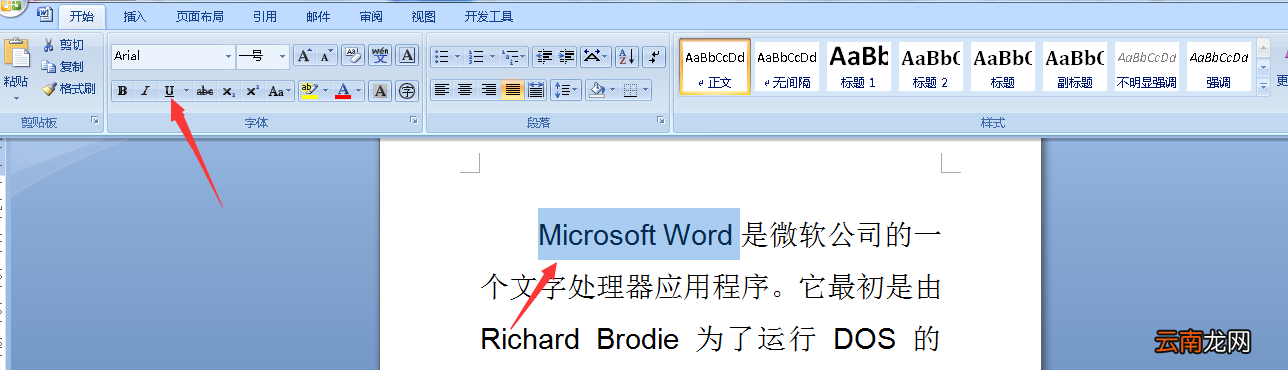Justify paragraph text

[512, 91]
